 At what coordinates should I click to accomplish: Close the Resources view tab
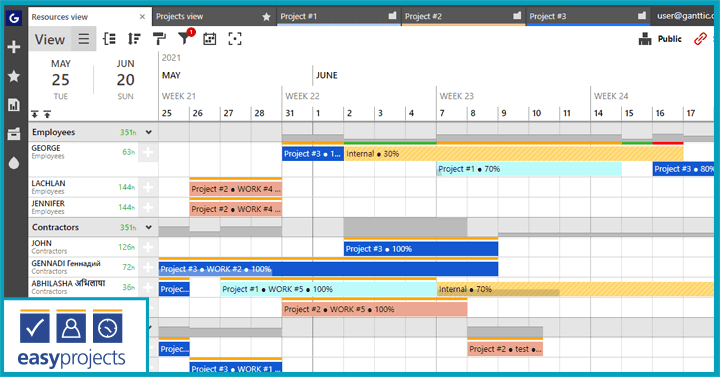(142, 17)
